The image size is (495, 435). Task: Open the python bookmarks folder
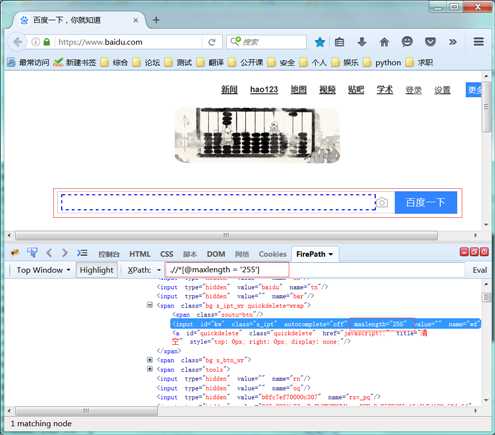point(382,62)
